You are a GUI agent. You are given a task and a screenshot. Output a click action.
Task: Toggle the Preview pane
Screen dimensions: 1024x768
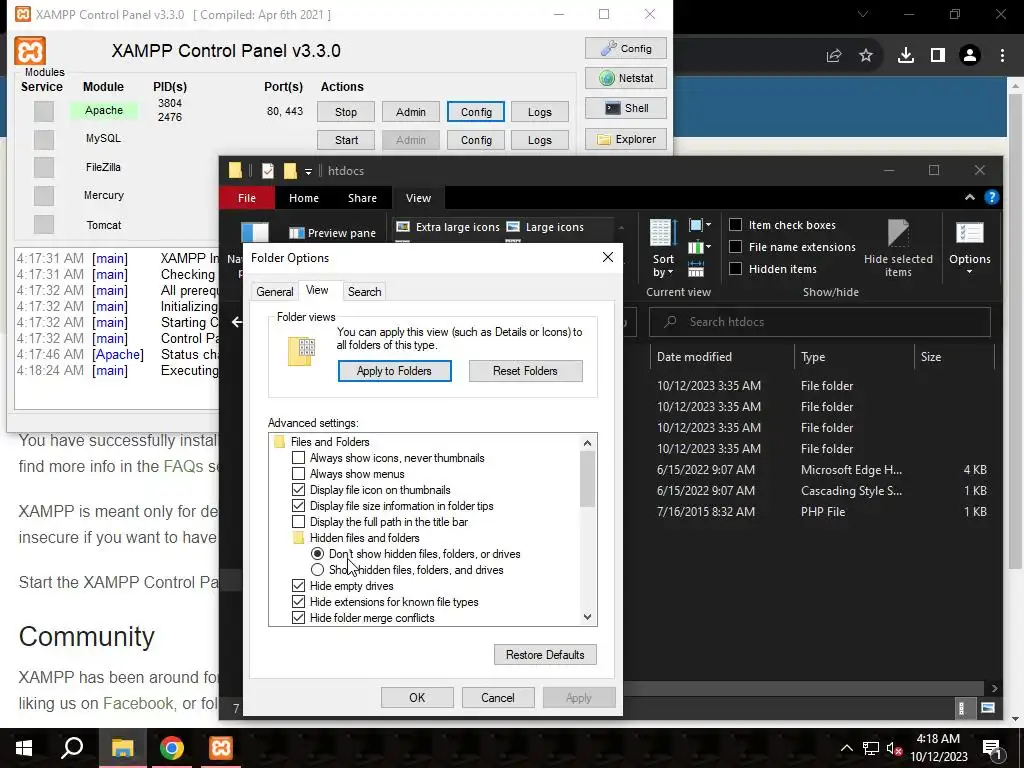click(332, 233)
